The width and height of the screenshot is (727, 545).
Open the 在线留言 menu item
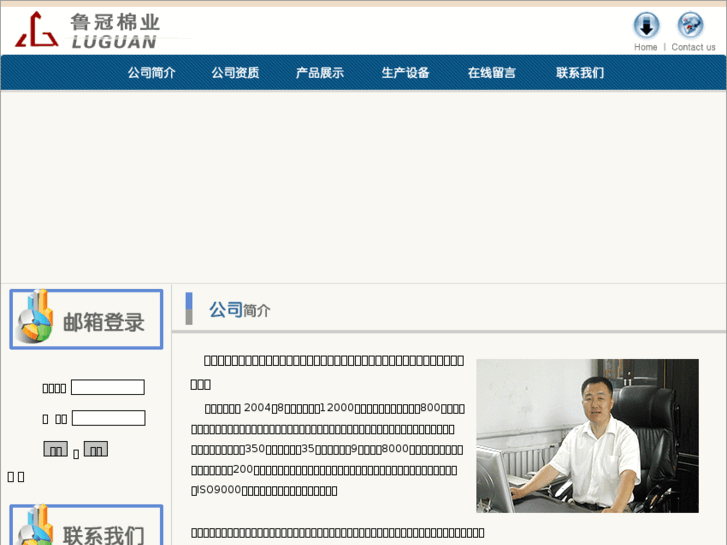[492, 73]
